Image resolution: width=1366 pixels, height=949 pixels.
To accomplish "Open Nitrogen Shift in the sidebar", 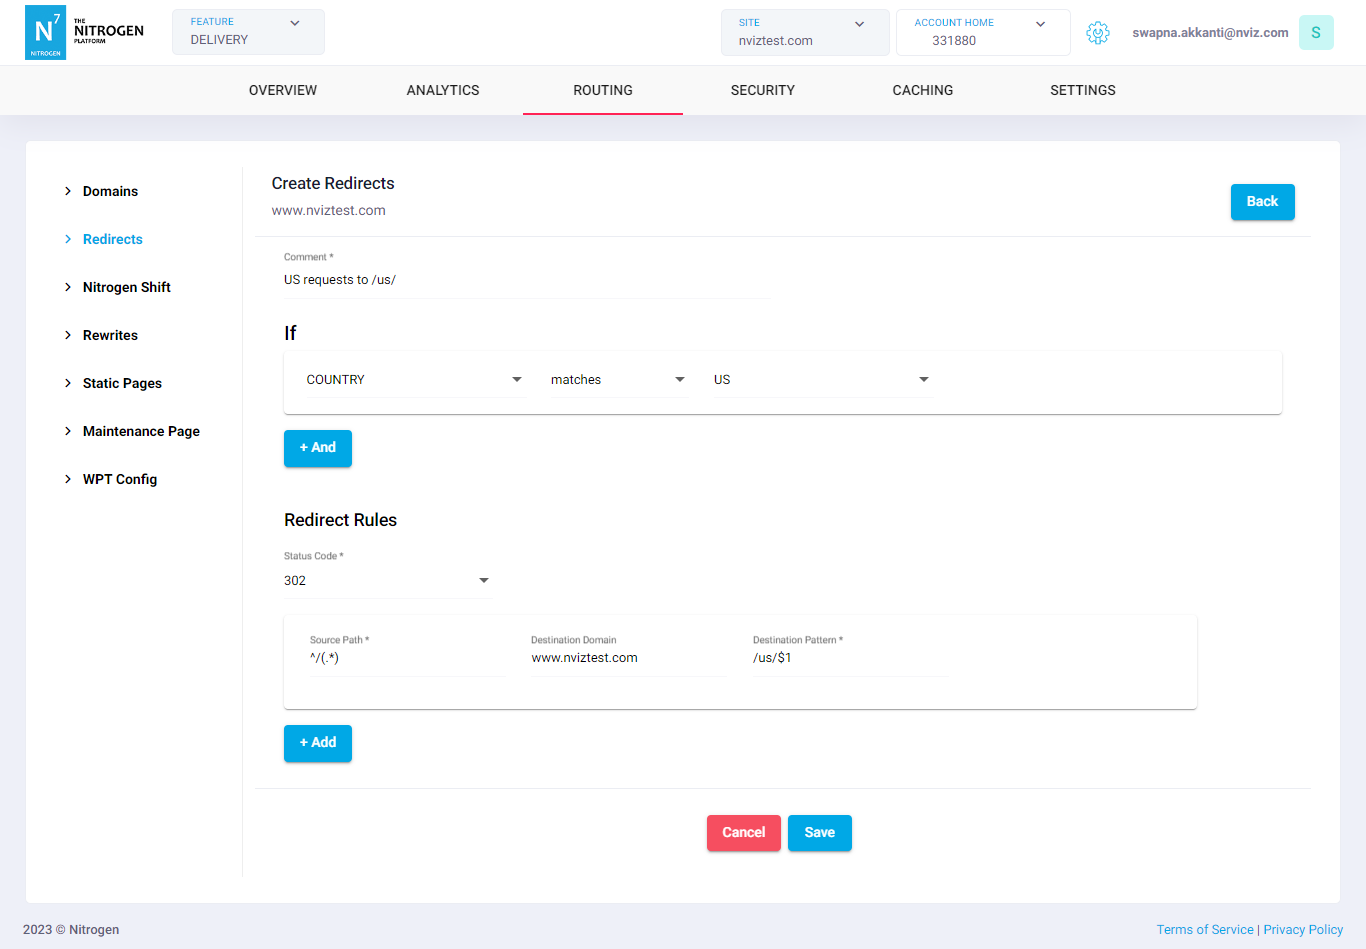I will tap(127, 287).
